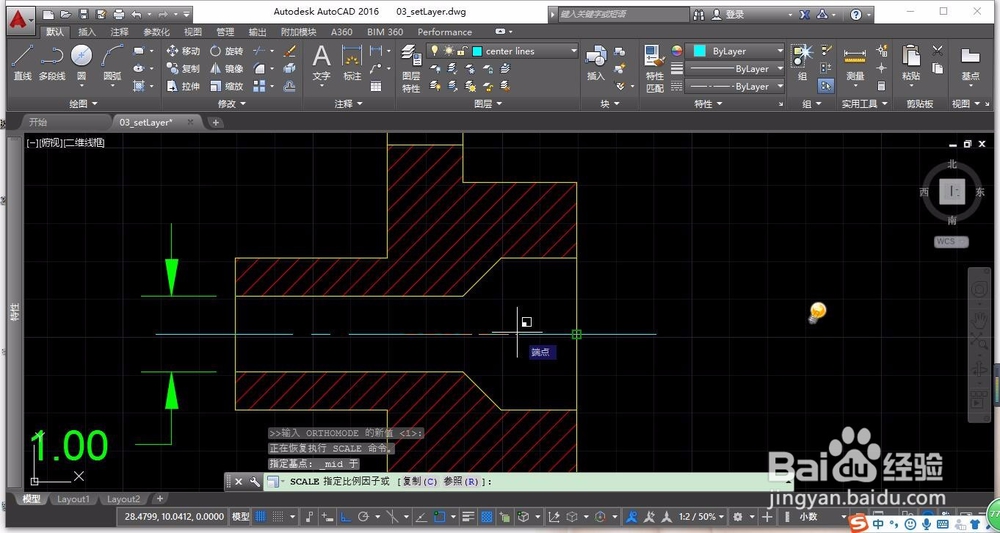Toggle snap mode in status bar
Viewport: 1000px width, 533px height.
coord(278,516)
